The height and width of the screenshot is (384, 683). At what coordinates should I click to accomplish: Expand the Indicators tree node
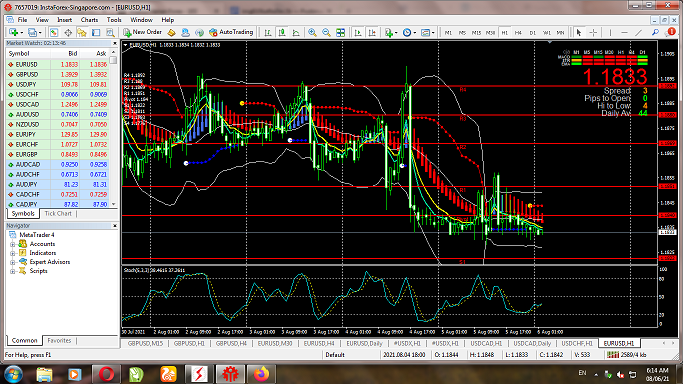pos(13,253)
